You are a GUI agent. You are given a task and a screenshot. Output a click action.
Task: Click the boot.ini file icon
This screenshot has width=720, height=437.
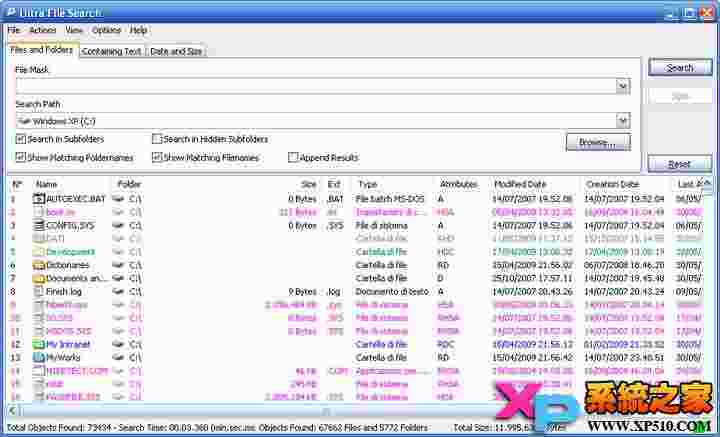point(39,212)
